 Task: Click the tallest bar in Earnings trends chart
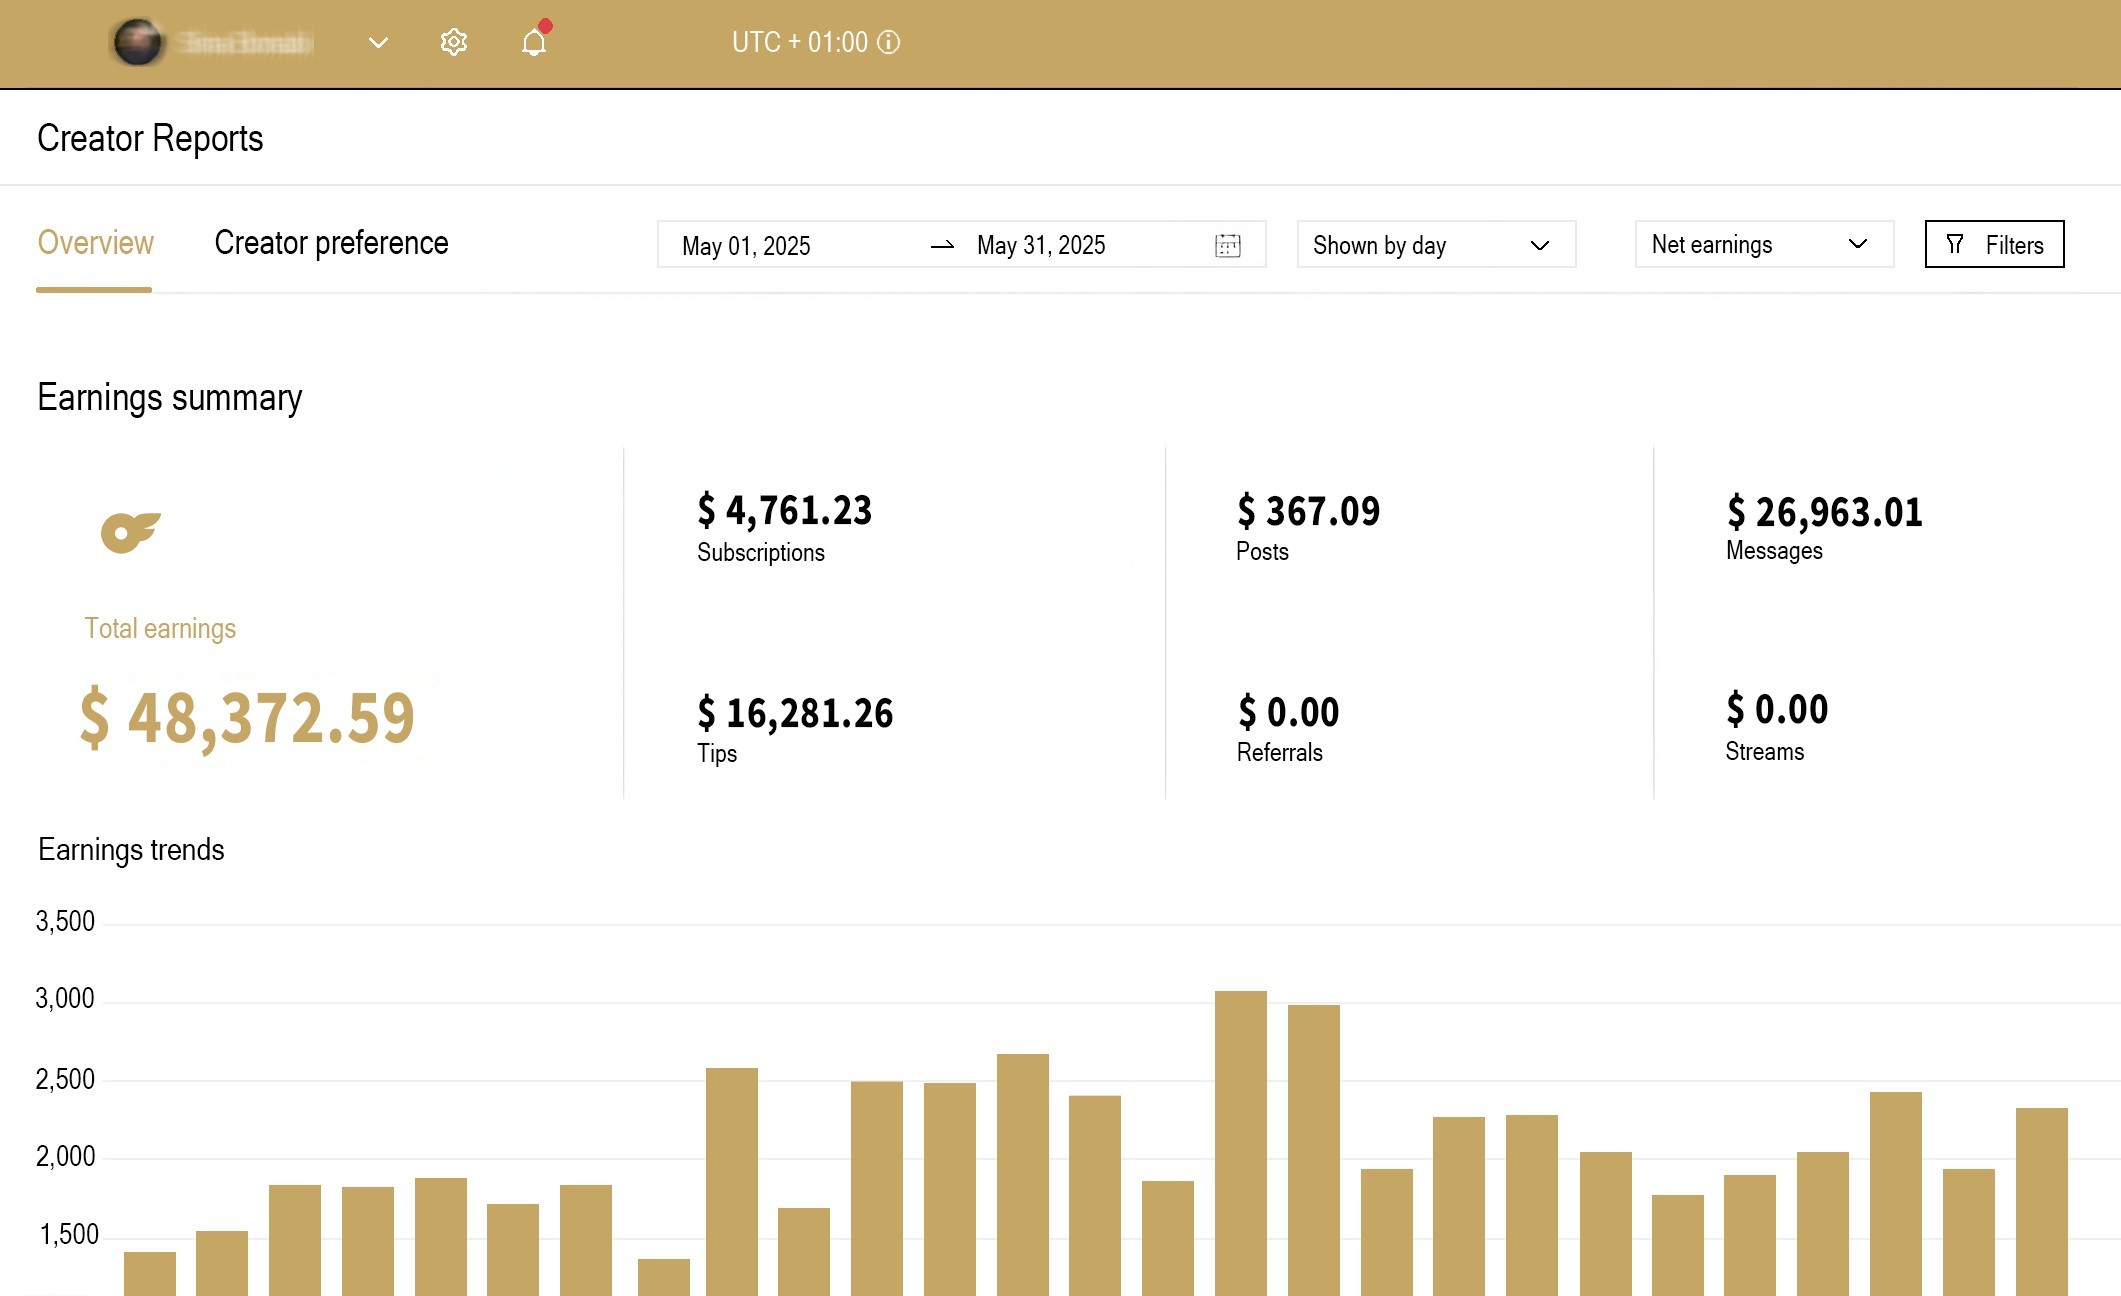pos(1241,1140)
